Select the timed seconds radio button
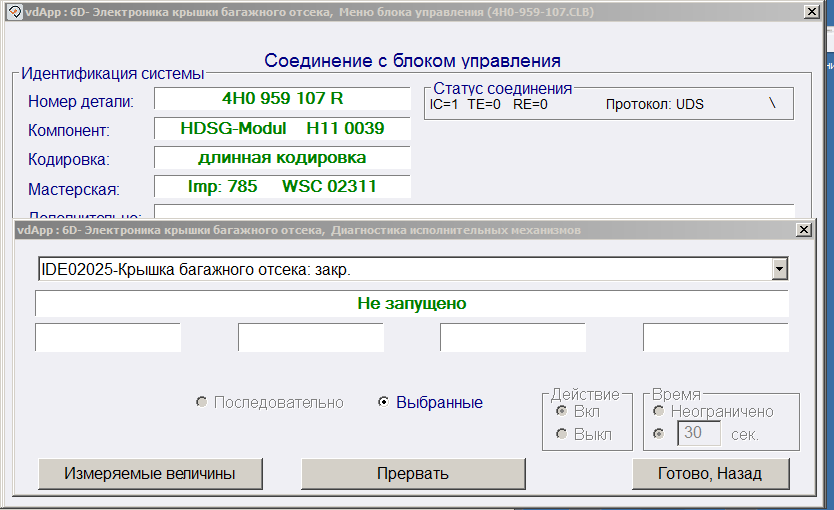This screenshot has height=510, width=834. [658, 434]
